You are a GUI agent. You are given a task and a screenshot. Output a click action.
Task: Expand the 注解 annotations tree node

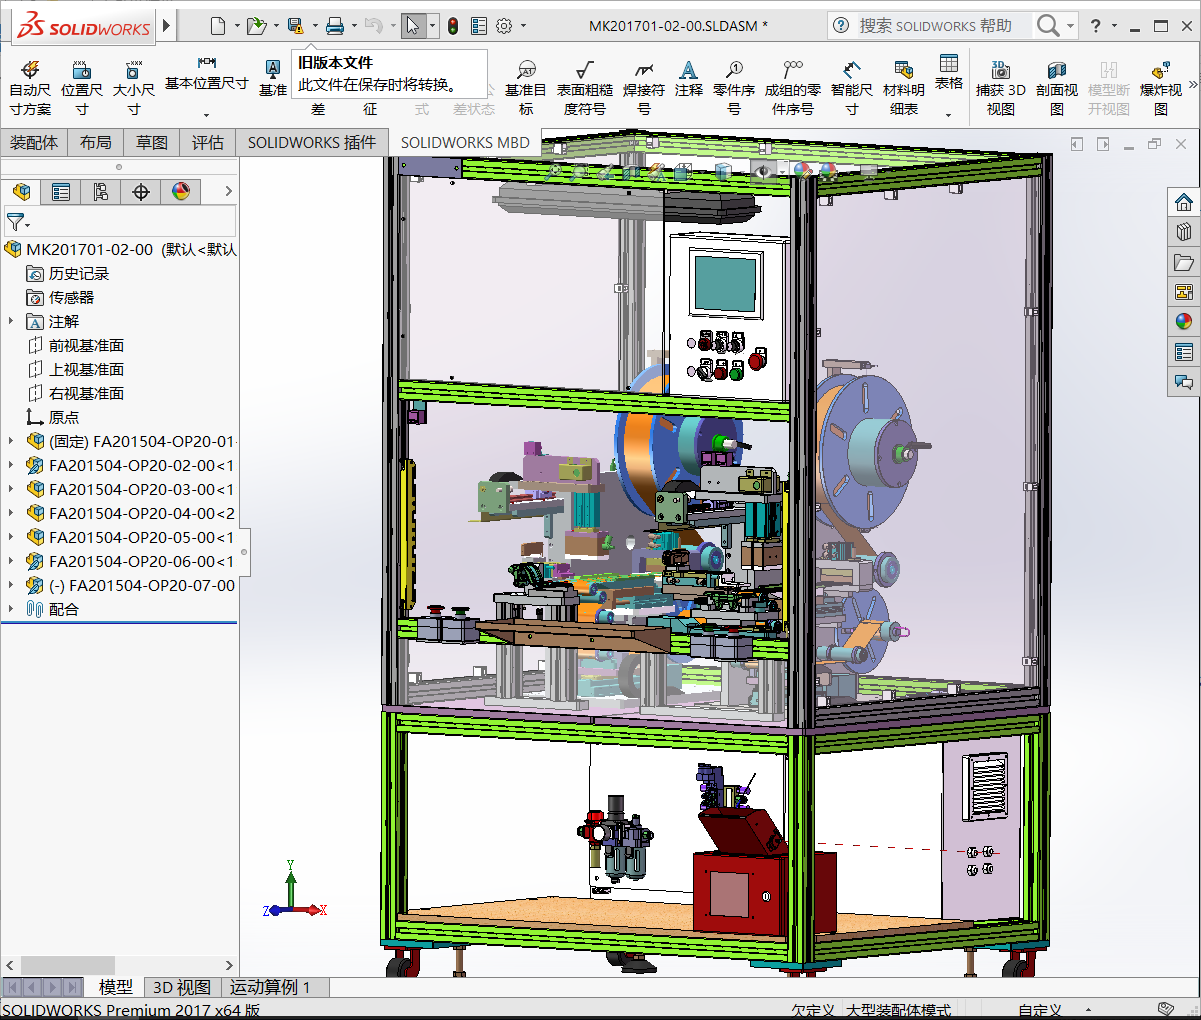tap(11, 321)
